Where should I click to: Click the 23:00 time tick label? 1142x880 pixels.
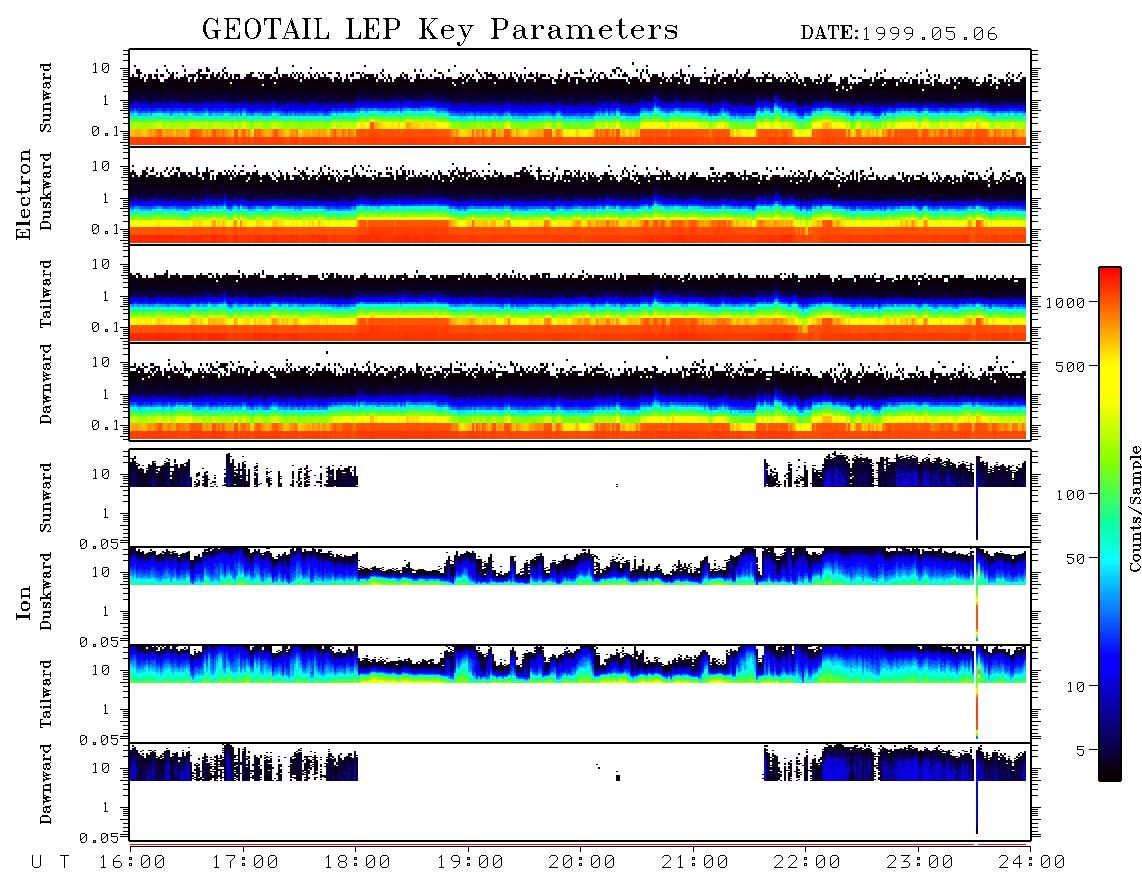[x=920, y=863]
